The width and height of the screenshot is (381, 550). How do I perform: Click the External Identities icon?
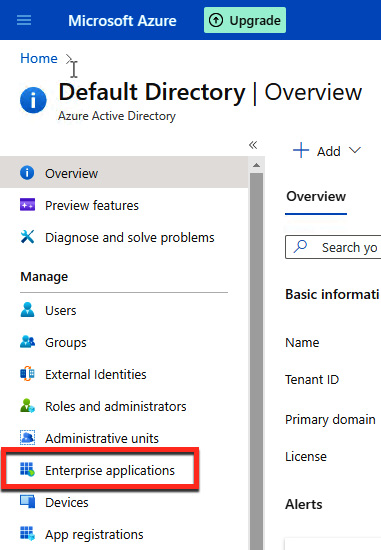click(27, 374)
